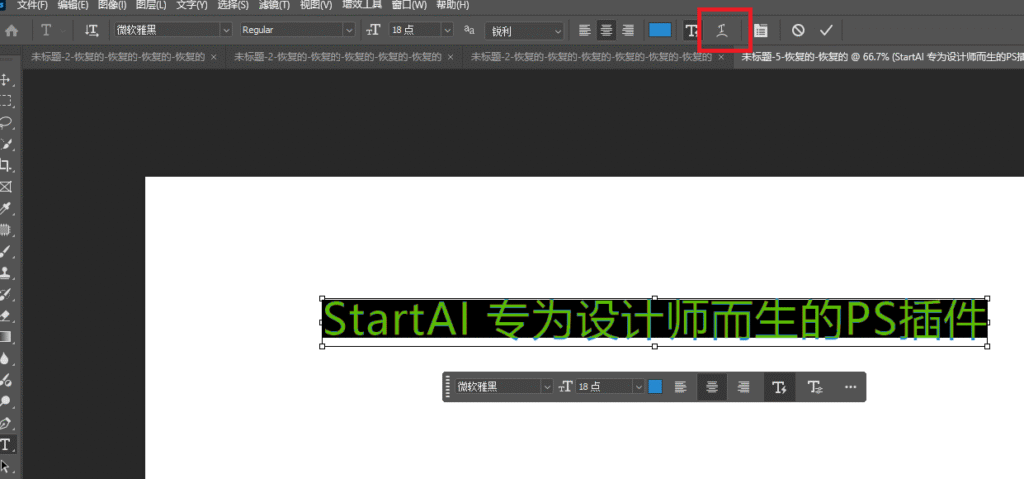Image resolution: width=1024 pixels, height=479 pixels.
Task: Open the 编辑(E) menu
Action: (73, 5)
